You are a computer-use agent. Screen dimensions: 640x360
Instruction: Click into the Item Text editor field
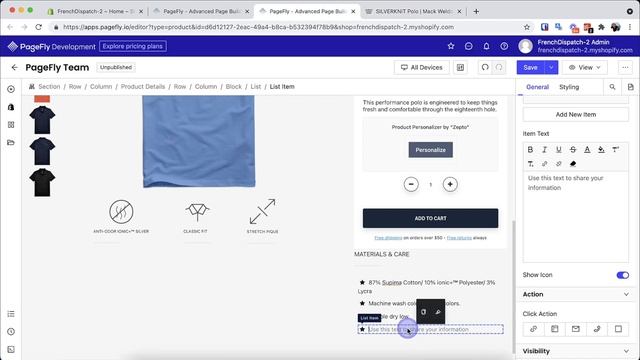pyautogui.click(x=576, y=217)
